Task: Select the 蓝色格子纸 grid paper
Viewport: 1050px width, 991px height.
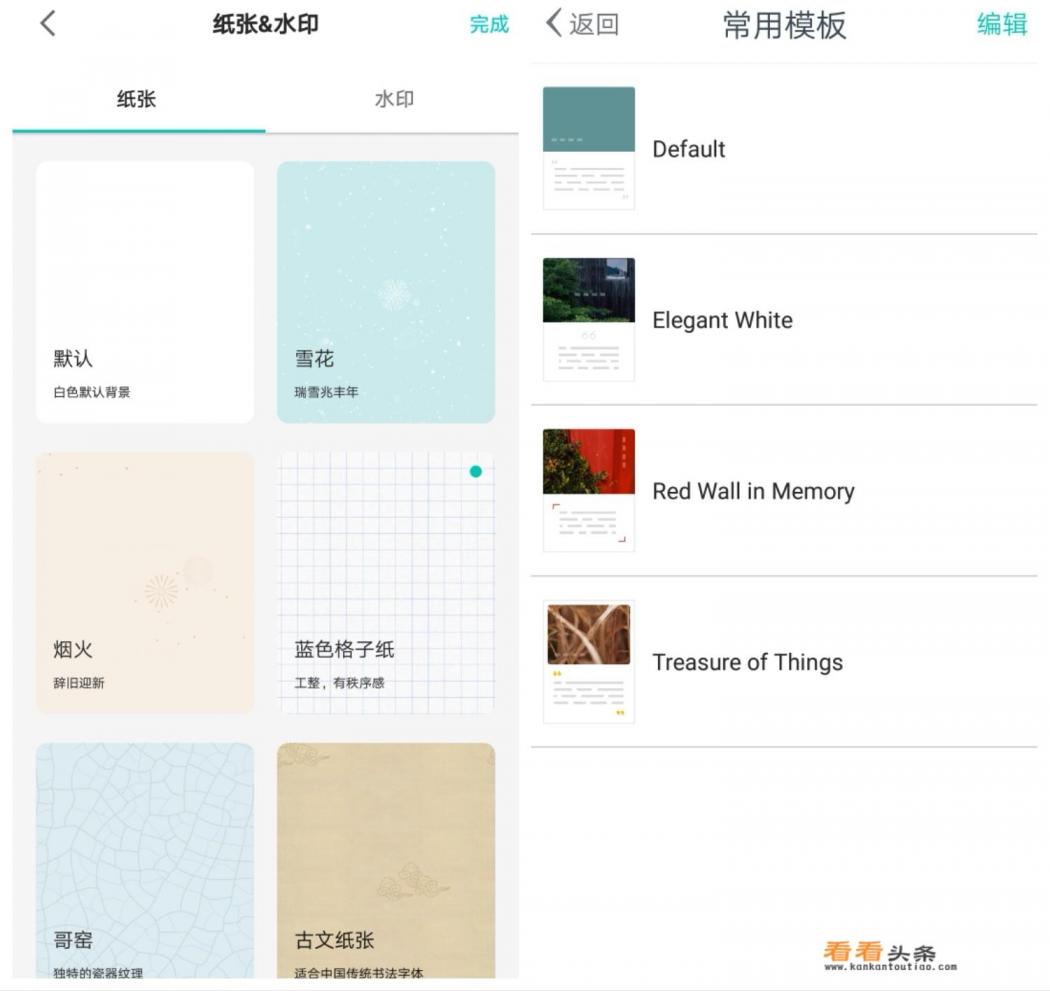Action: coord(386,582)
